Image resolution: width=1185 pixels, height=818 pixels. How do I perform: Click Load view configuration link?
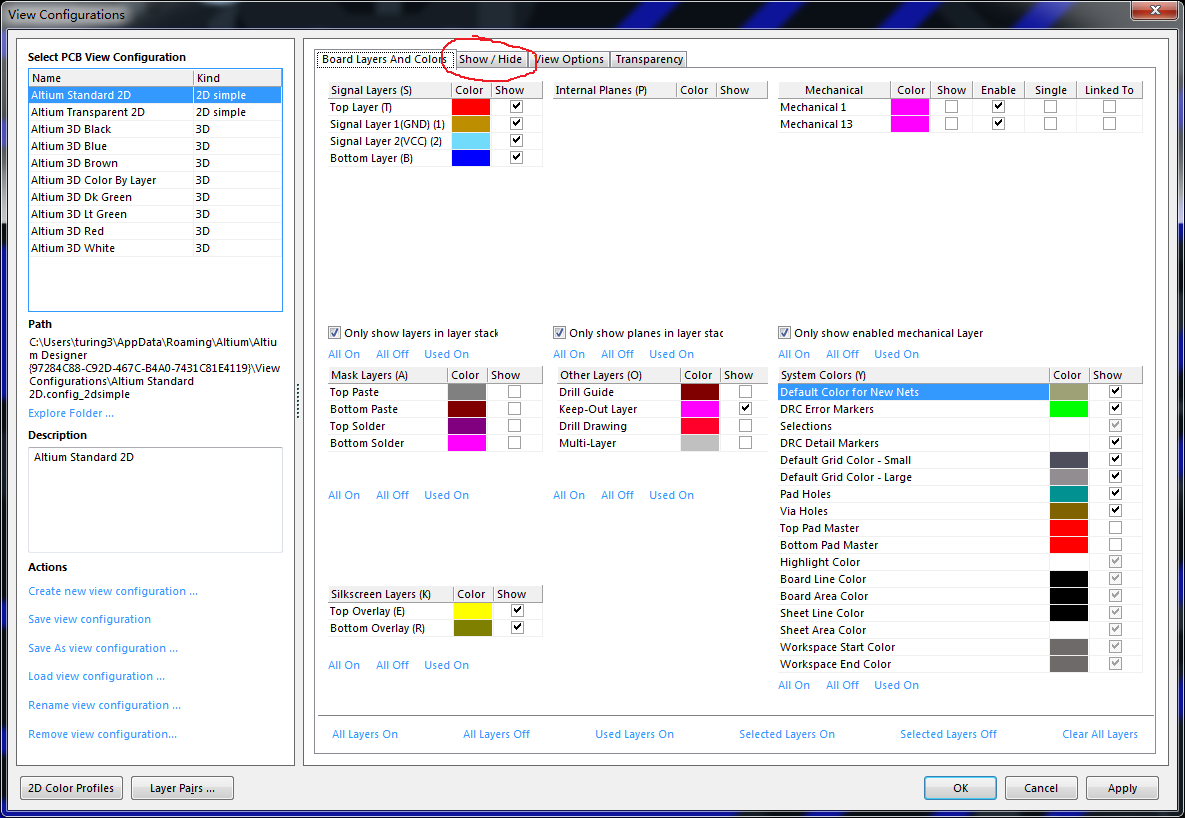point(96,676)
